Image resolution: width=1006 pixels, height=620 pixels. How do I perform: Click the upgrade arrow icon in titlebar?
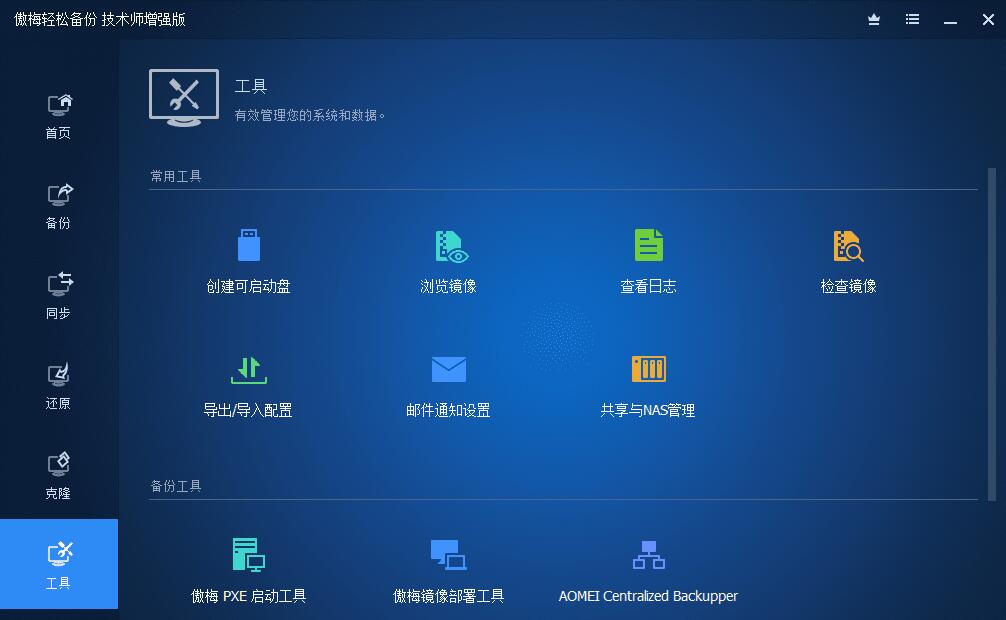[872, 18]
